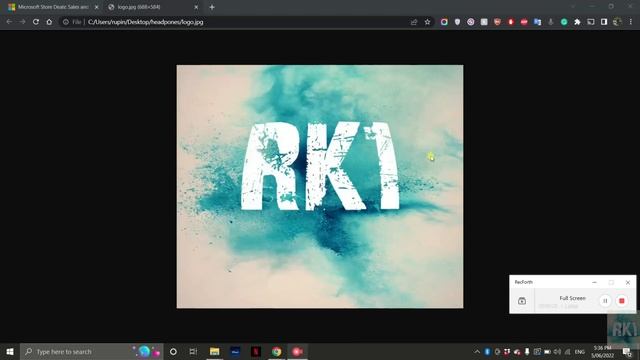Click the Type here to search box
640x360 pixels.
tap(92, 351)
